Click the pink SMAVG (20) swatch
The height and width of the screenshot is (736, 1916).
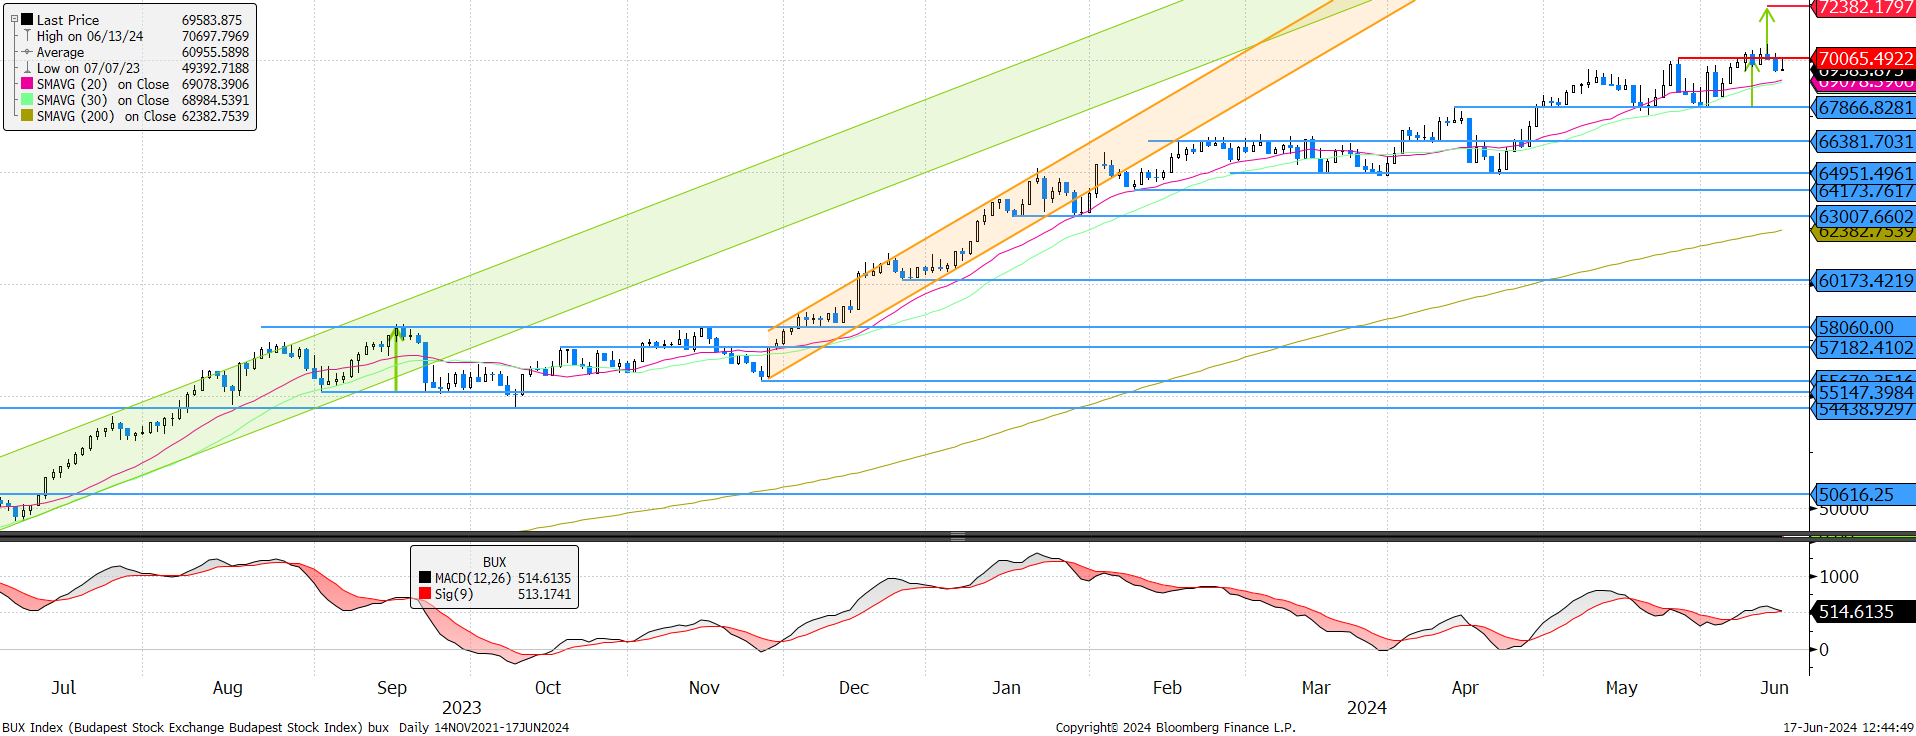pyautogui.click(x=27, y=84)
